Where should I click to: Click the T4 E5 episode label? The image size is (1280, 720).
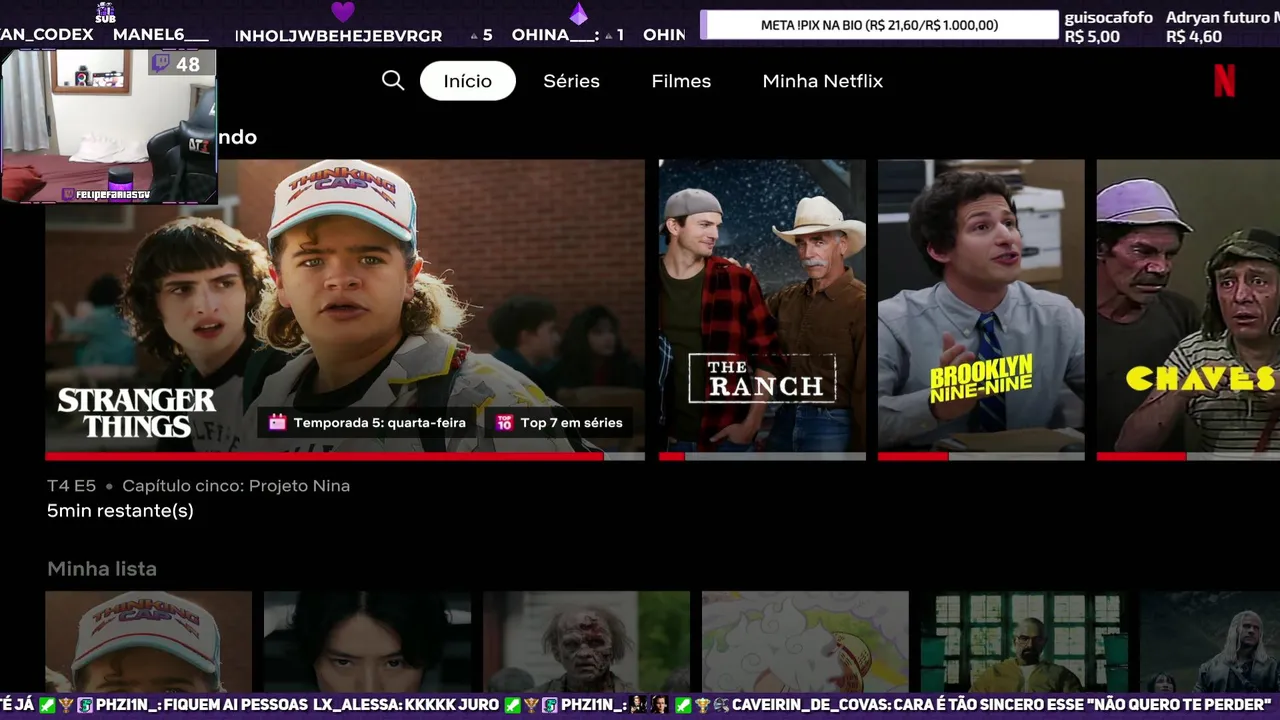(71, 486)
